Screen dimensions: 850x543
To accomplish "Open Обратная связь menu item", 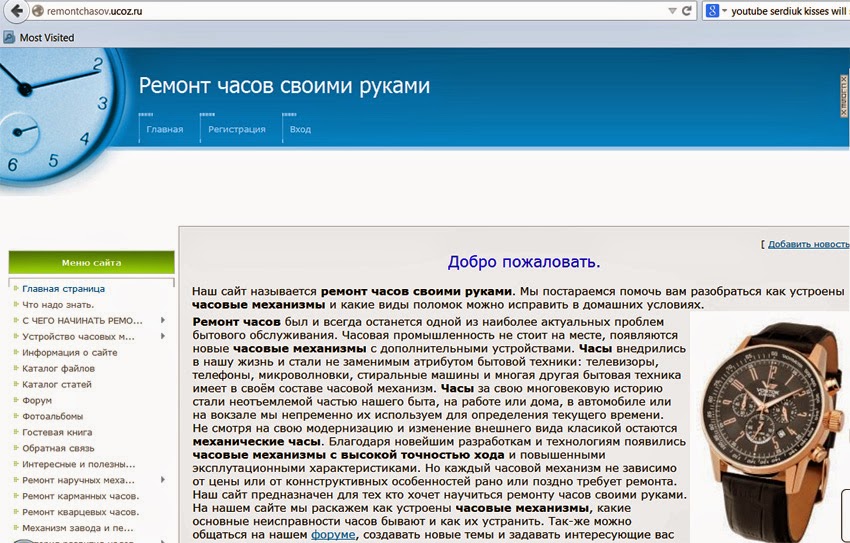I will tap(58, 448).
